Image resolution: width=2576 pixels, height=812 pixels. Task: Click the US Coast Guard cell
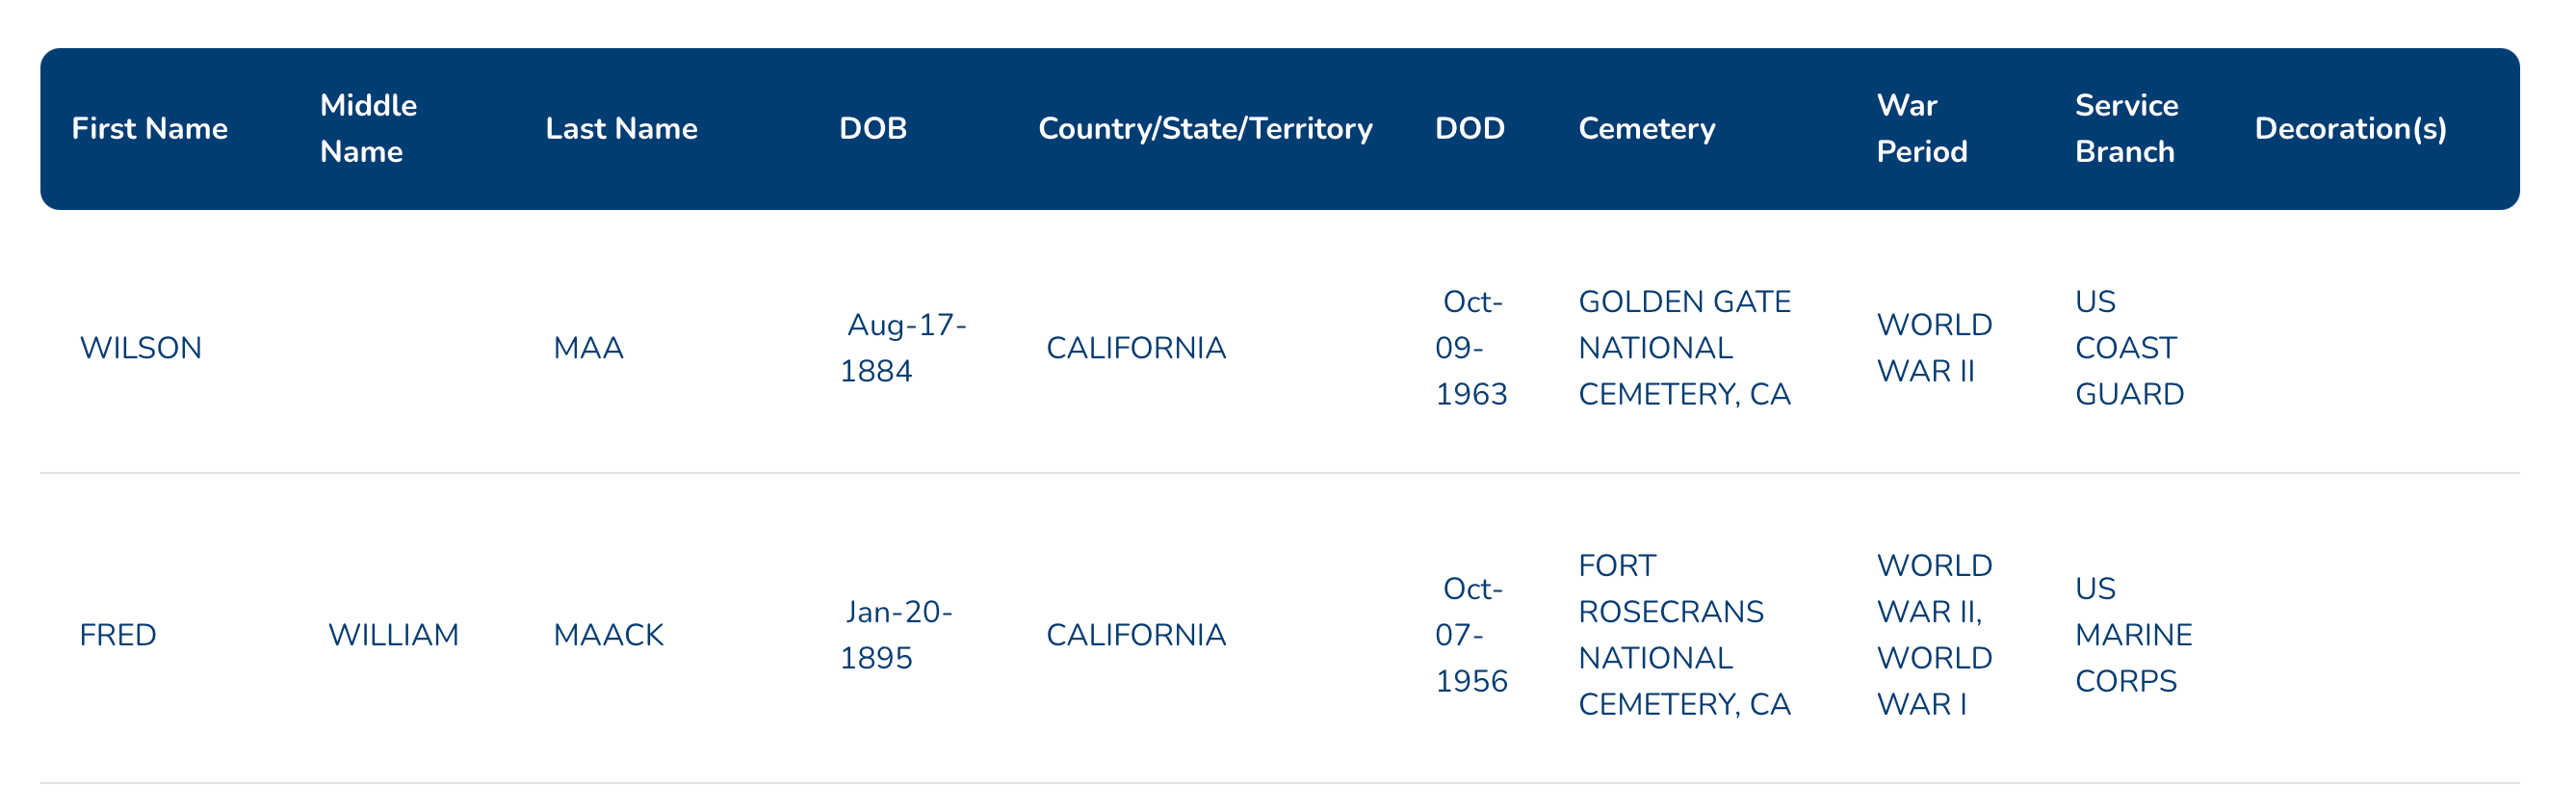(2129, 348)
